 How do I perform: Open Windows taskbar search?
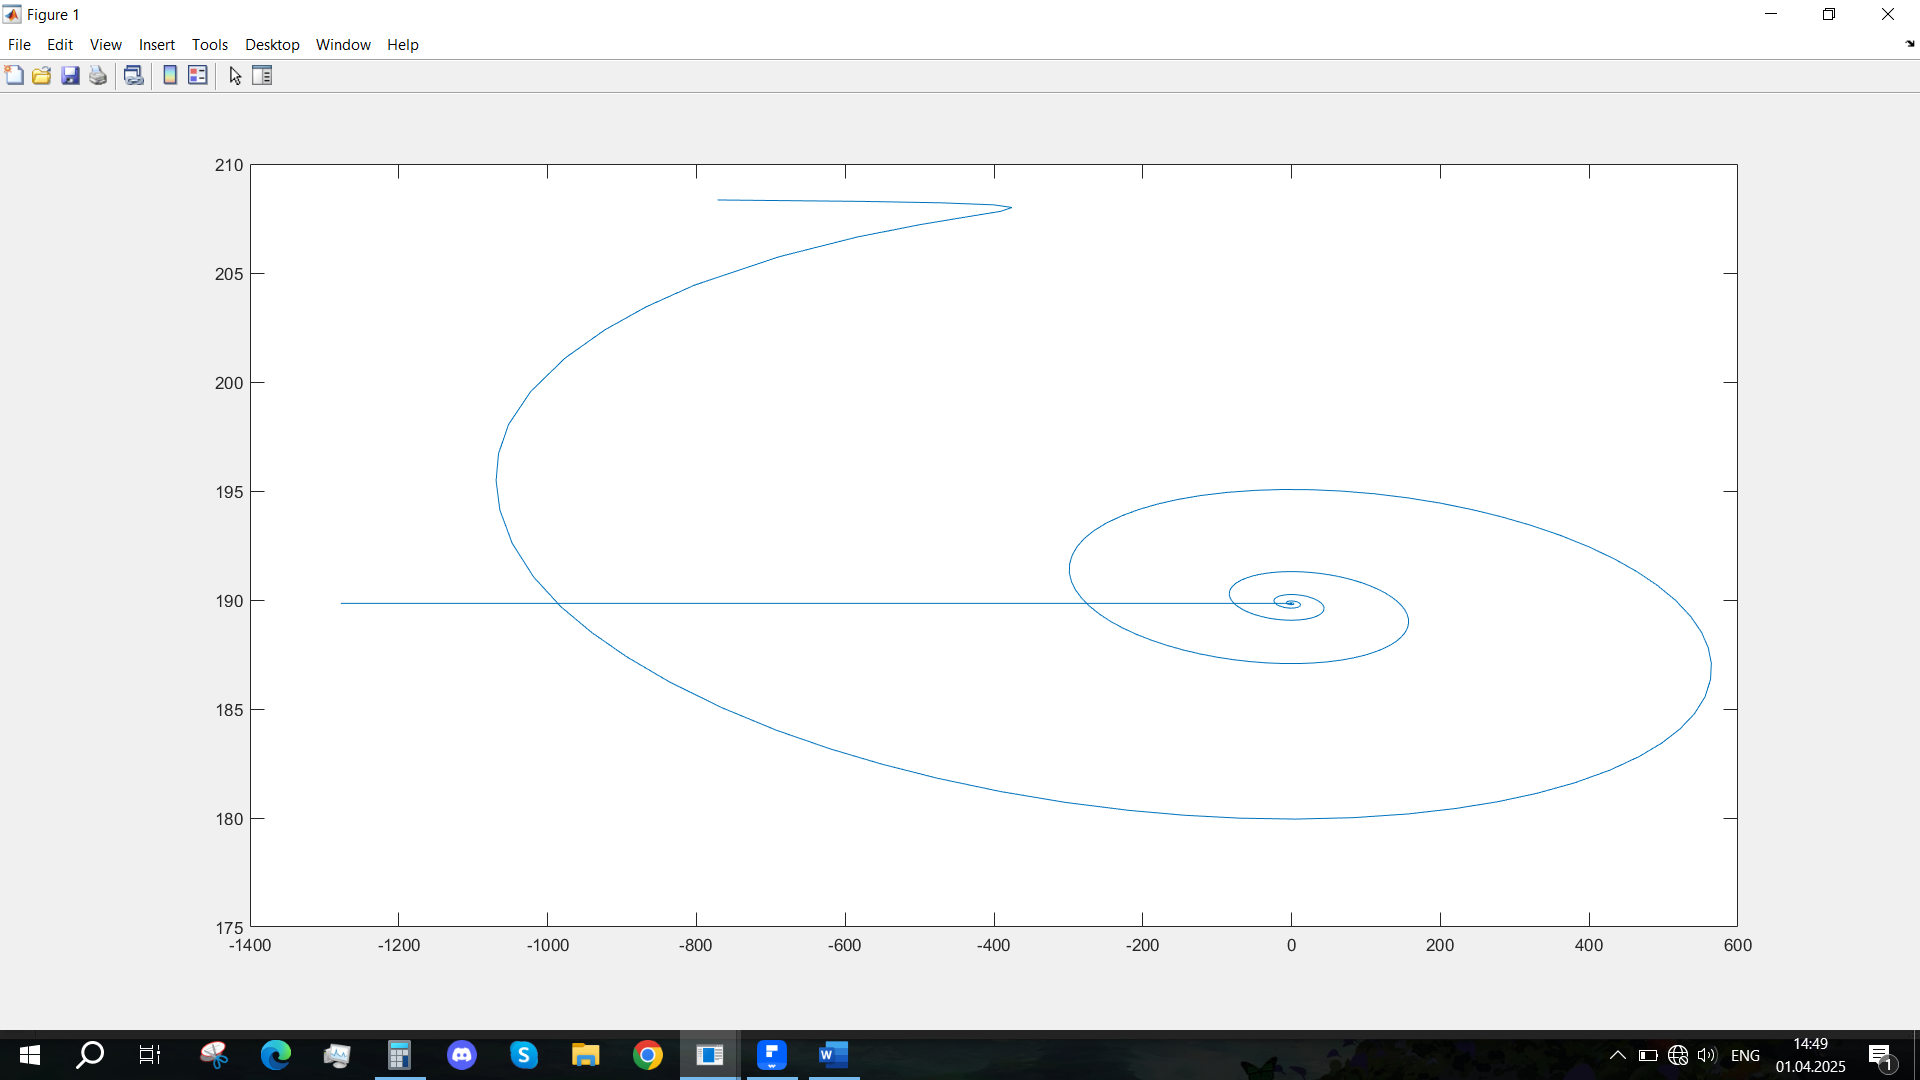(90, 1055)
